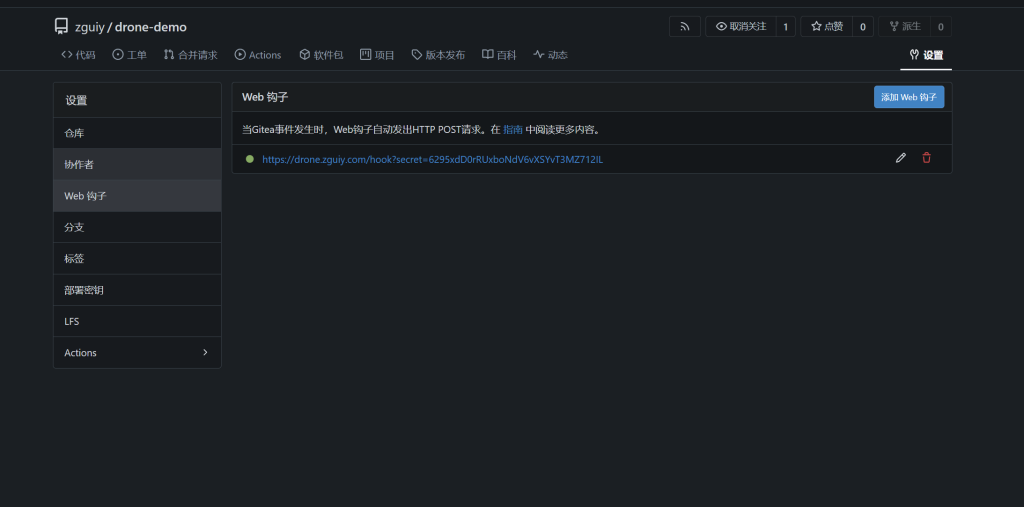Click the repository icon beside zguiy
The width and height of the screenshot is (1024, 507).
click(x=62, y=27)
